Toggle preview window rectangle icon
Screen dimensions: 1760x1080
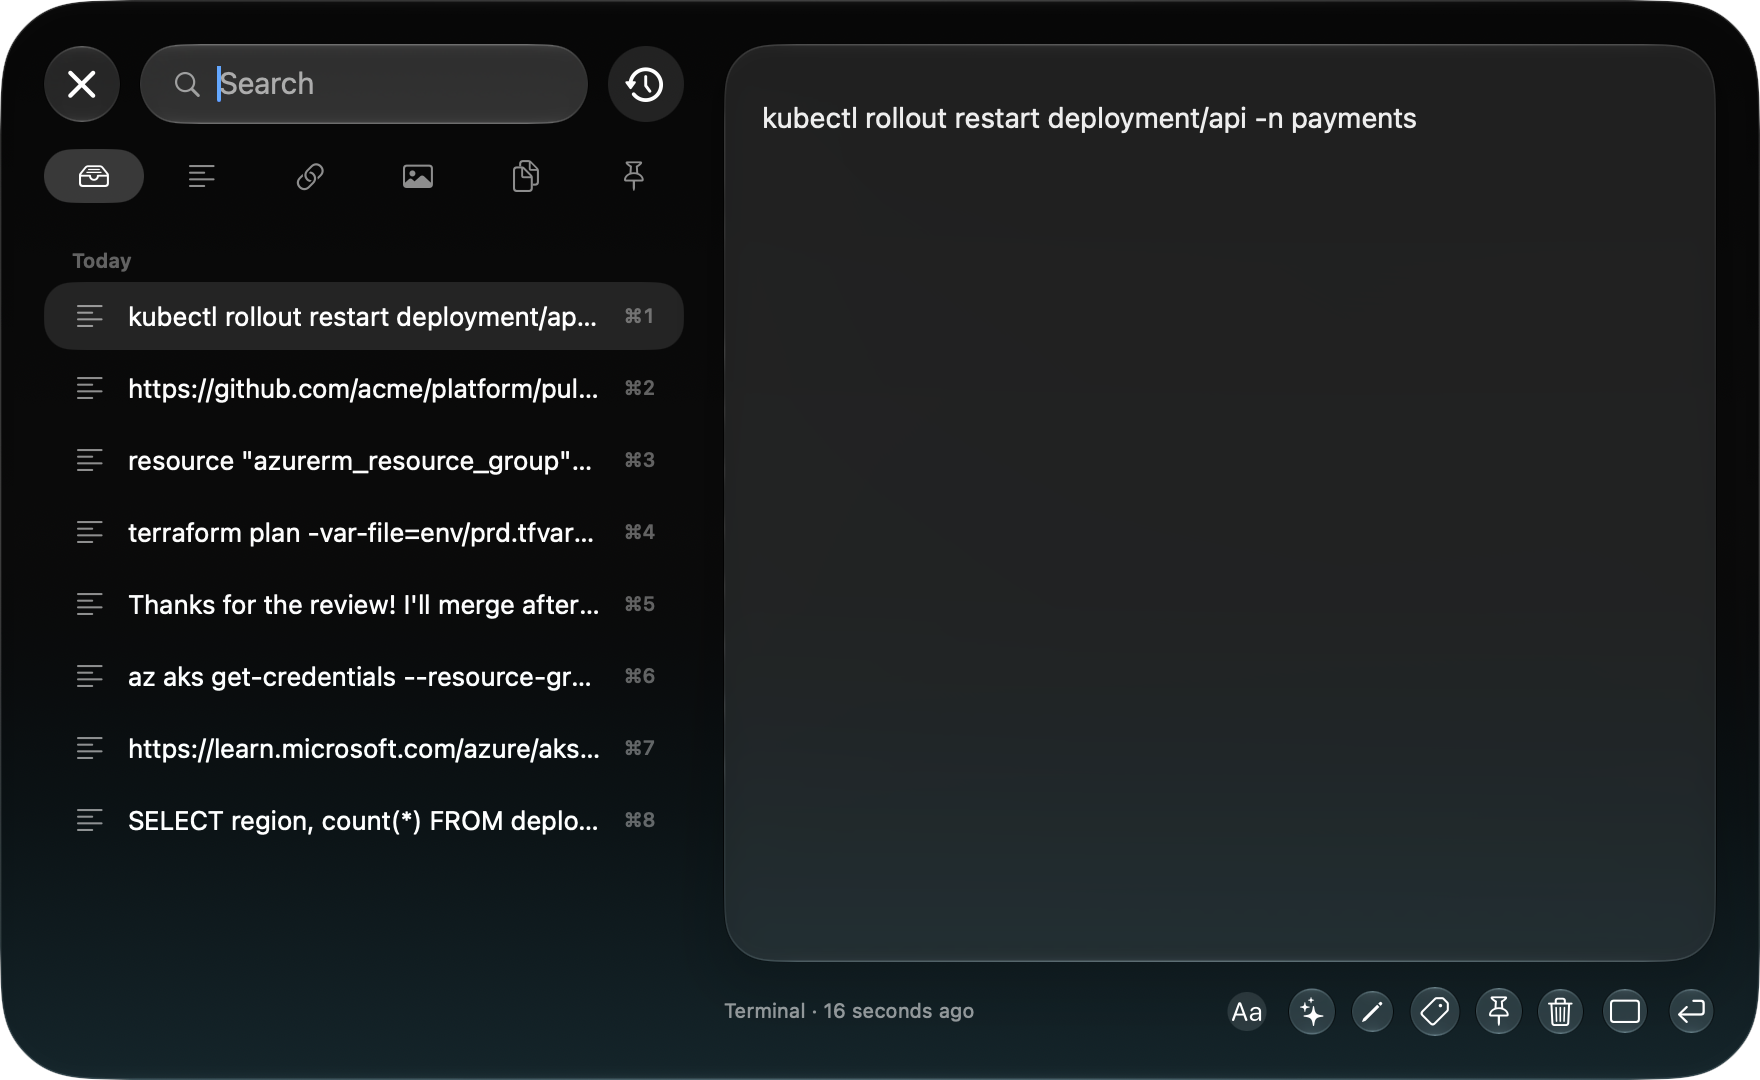(1625, 1012)
